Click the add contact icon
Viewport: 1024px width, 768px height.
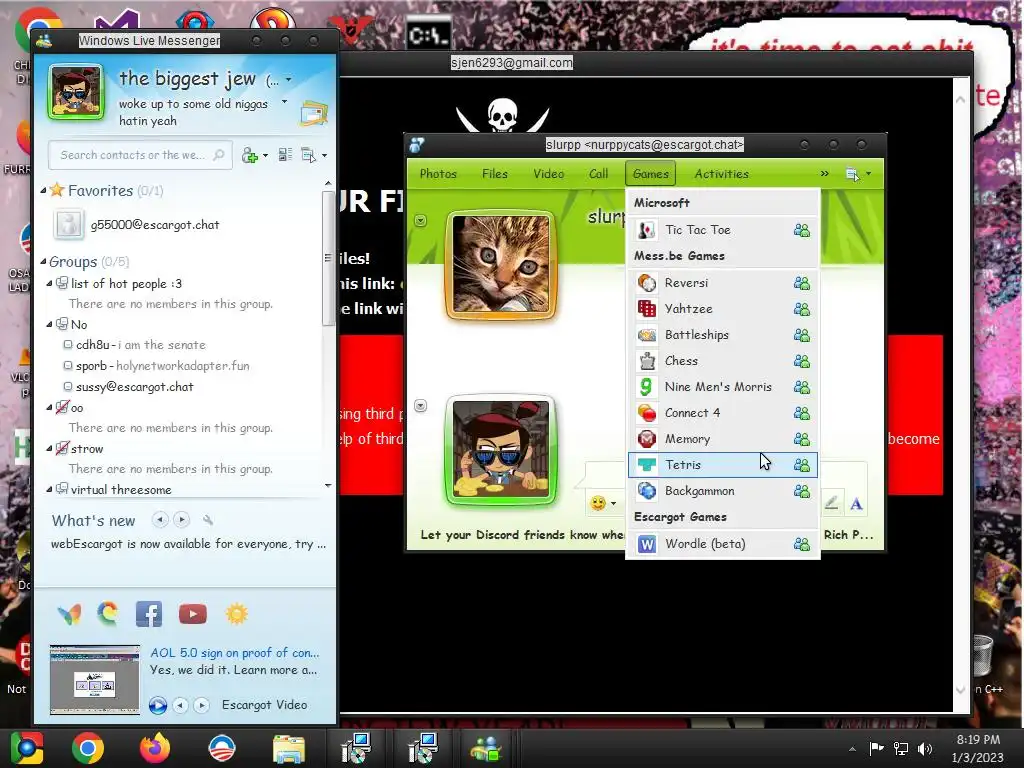tap(249, 155)
